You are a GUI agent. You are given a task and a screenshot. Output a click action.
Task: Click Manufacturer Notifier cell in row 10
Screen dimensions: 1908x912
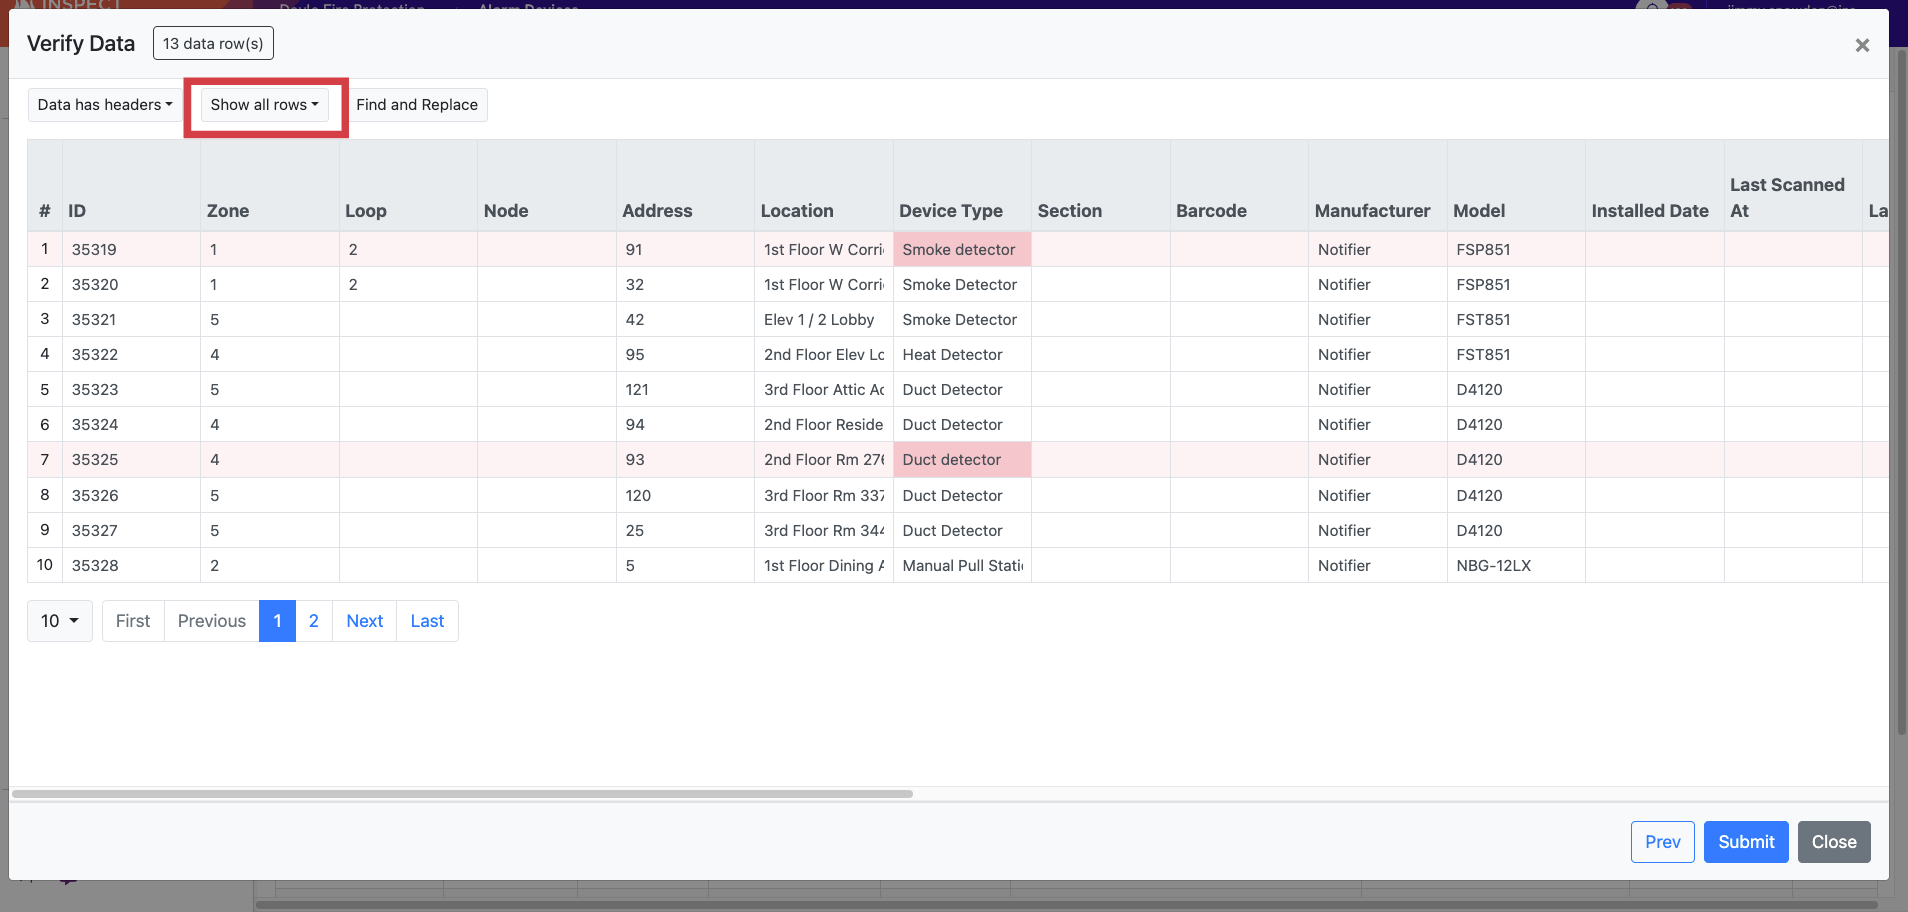tap(1378, 566)
